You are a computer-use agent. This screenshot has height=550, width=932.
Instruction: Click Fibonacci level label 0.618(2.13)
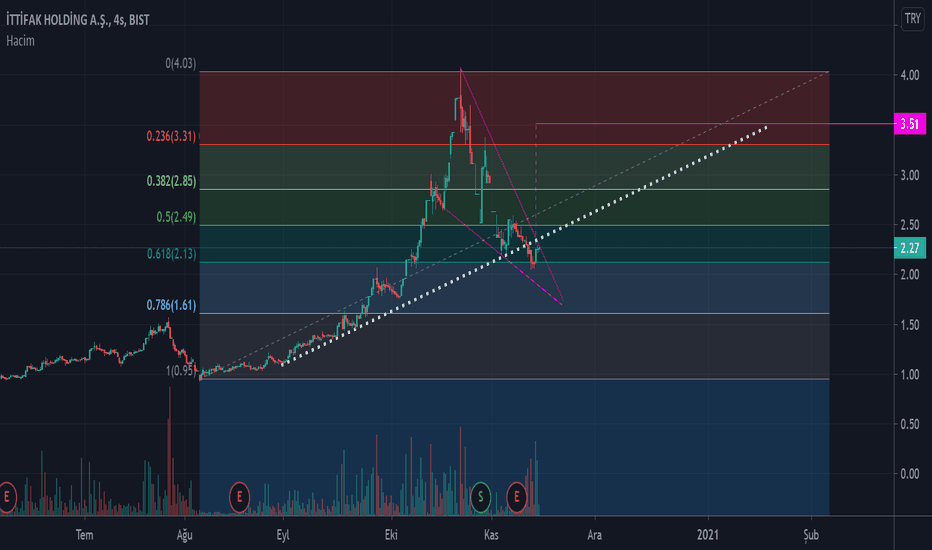171,254
